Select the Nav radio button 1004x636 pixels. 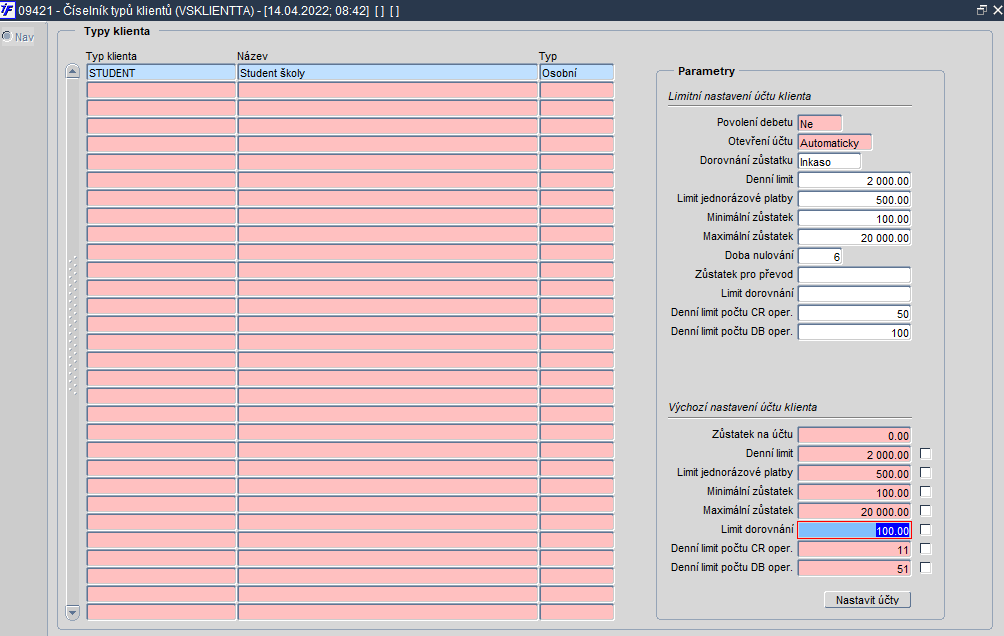coord(7,37)
